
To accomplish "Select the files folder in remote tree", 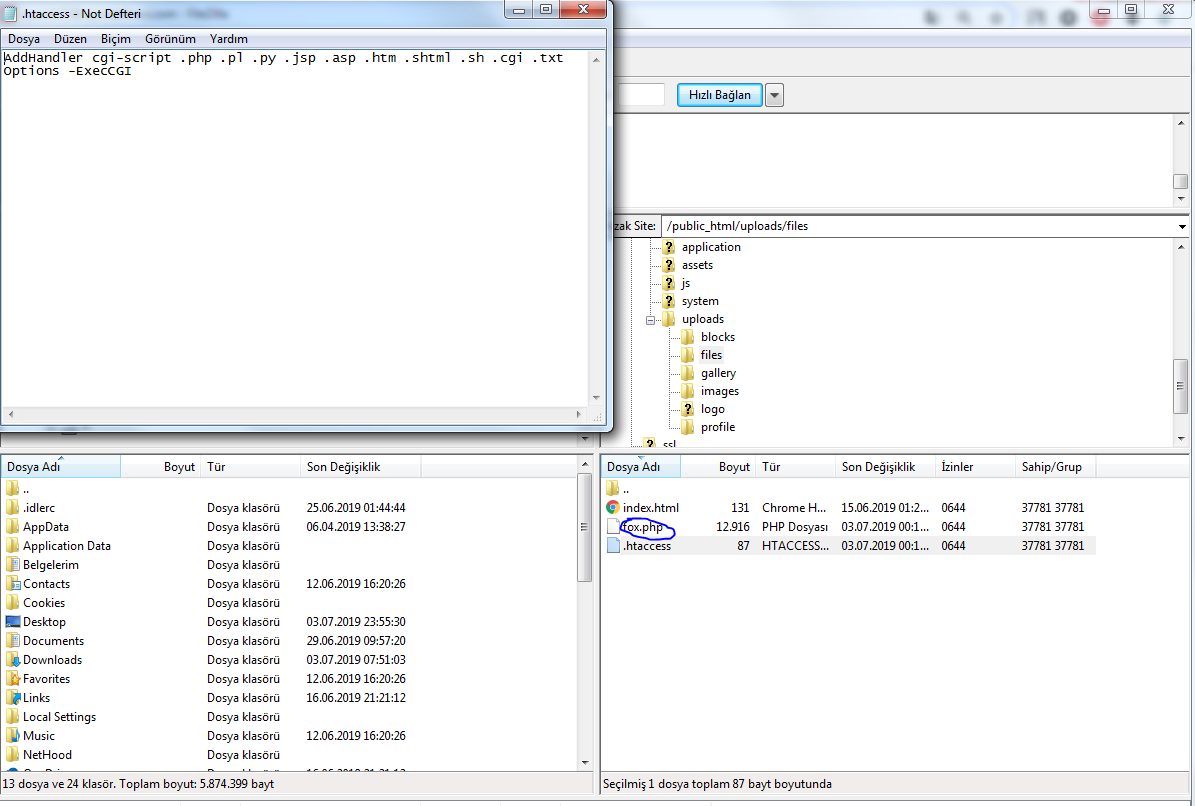I will pos(711,355).
